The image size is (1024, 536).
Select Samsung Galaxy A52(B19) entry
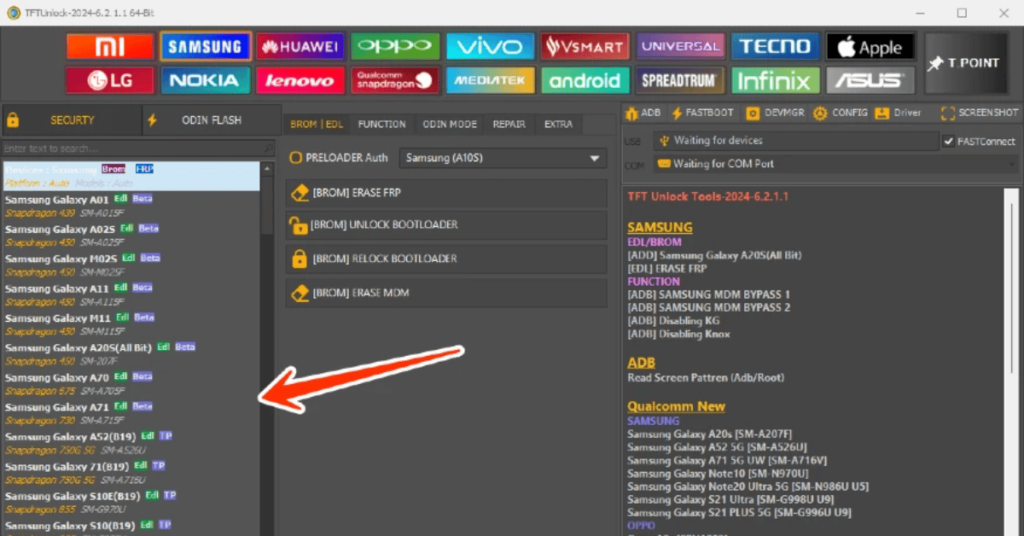pyautogui.click(x=131, y=443)
